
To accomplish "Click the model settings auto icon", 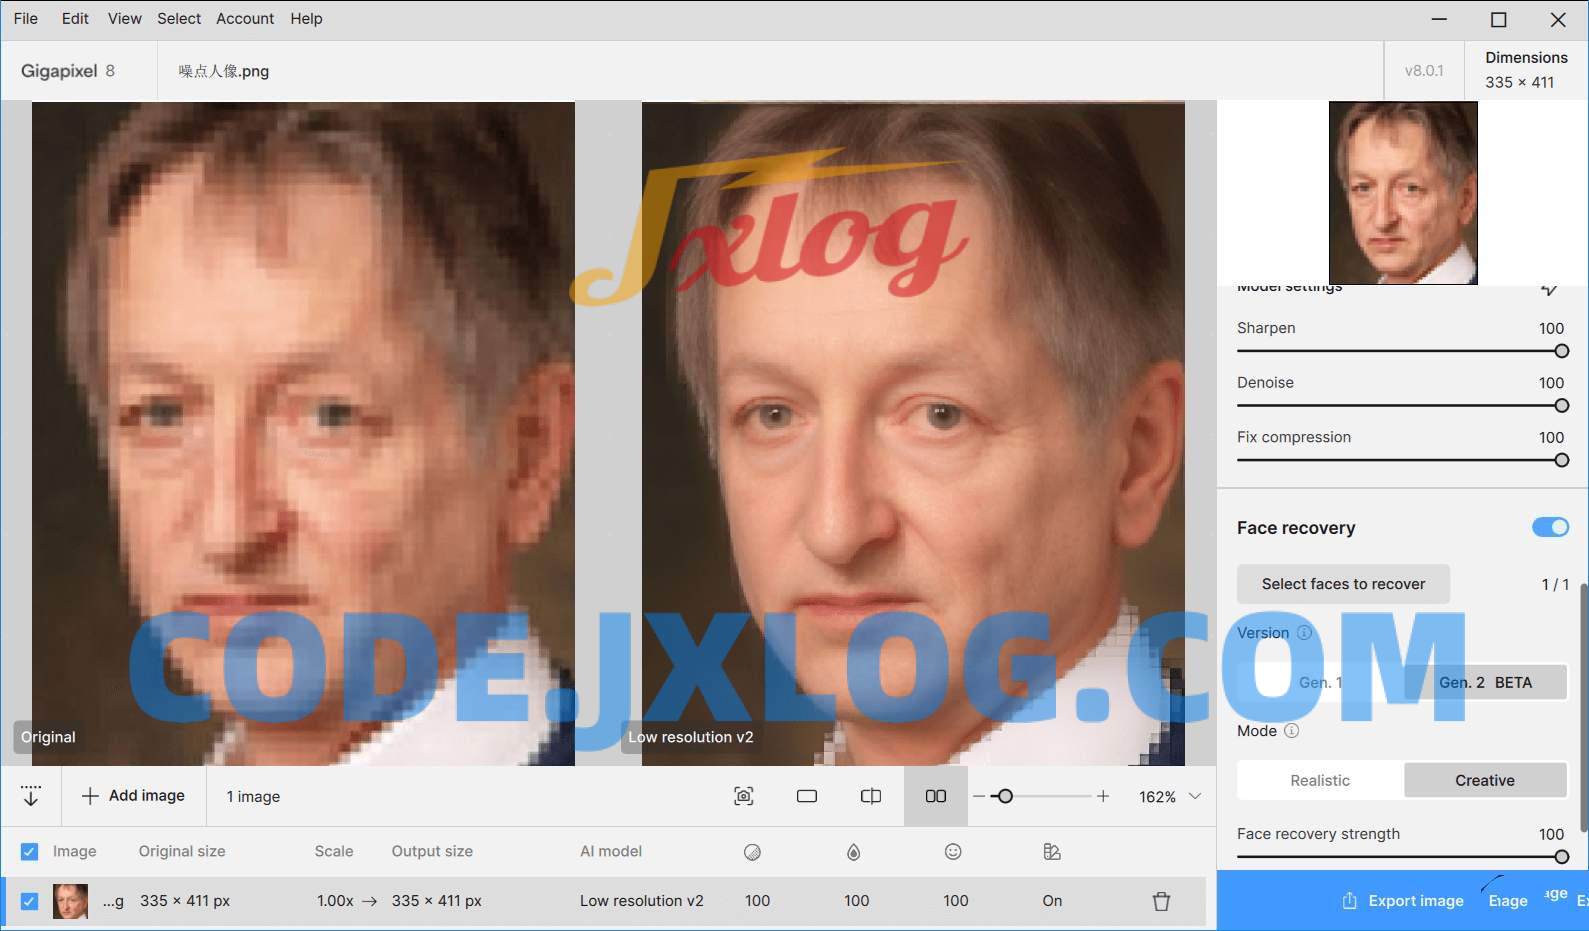I will pyautogui.click(x=1549, y=289).
